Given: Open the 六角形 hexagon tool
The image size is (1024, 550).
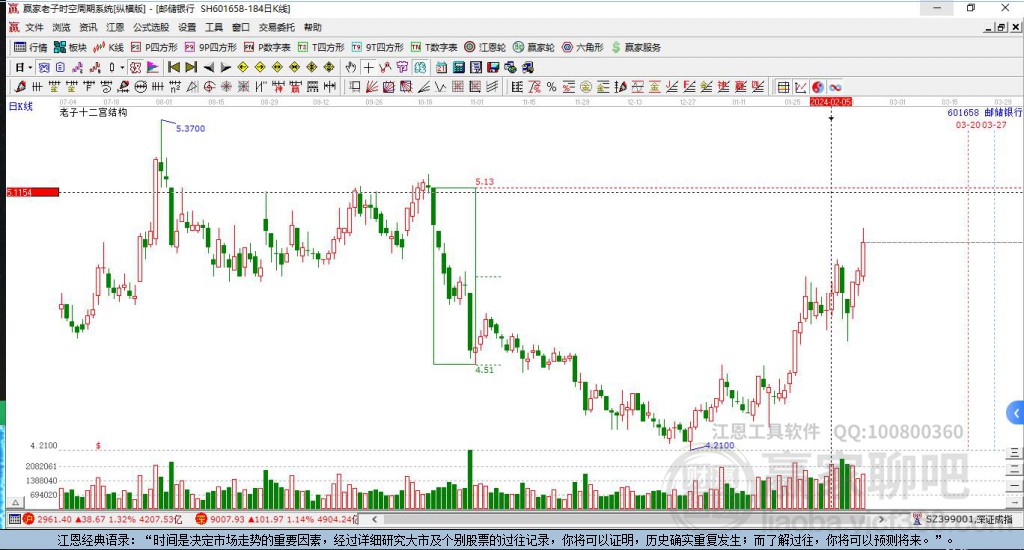Looking at the screenshot, I should (583, 47).
